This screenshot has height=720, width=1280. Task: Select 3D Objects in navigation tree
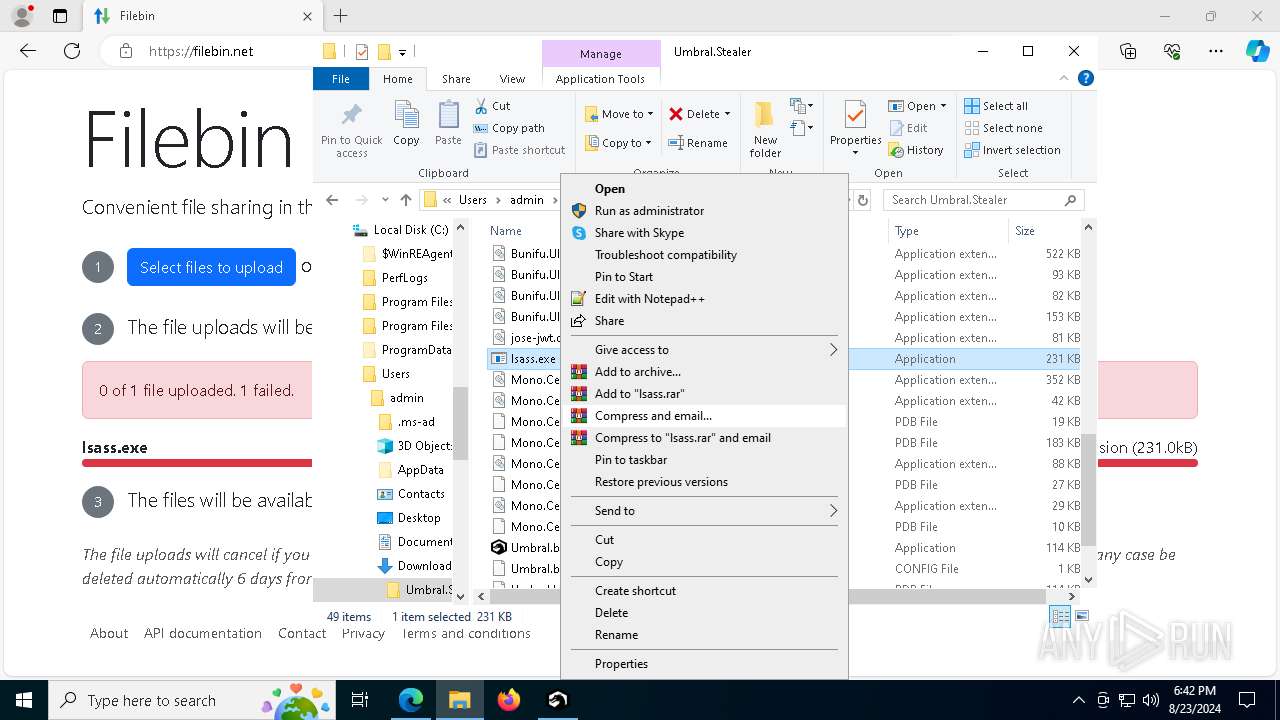[x=414, y=446]
